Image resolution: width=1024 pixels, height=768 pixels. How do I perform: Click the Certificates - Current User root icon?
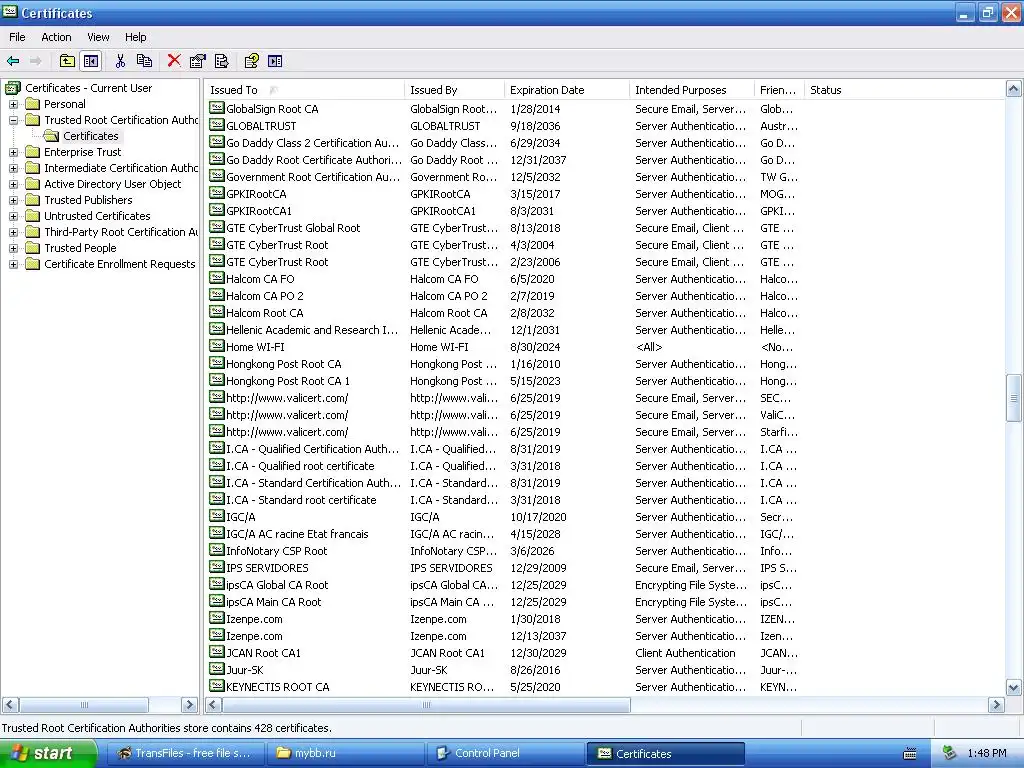[x=13, y=88]
